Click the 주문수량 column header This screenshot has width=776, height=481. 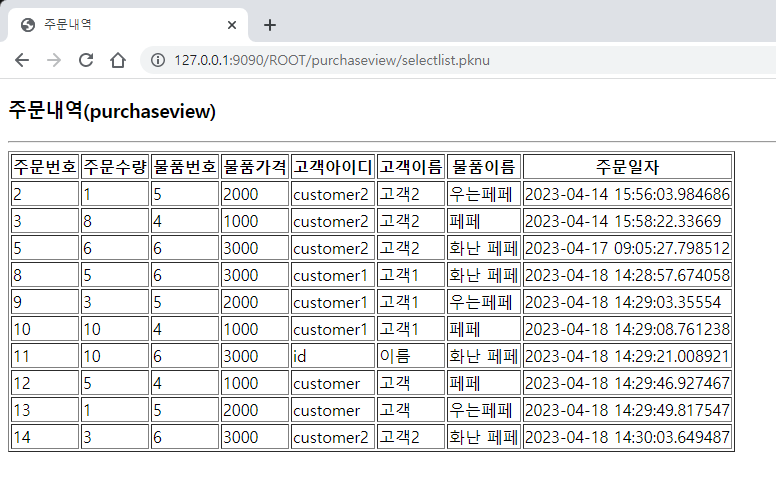point(115,167)
